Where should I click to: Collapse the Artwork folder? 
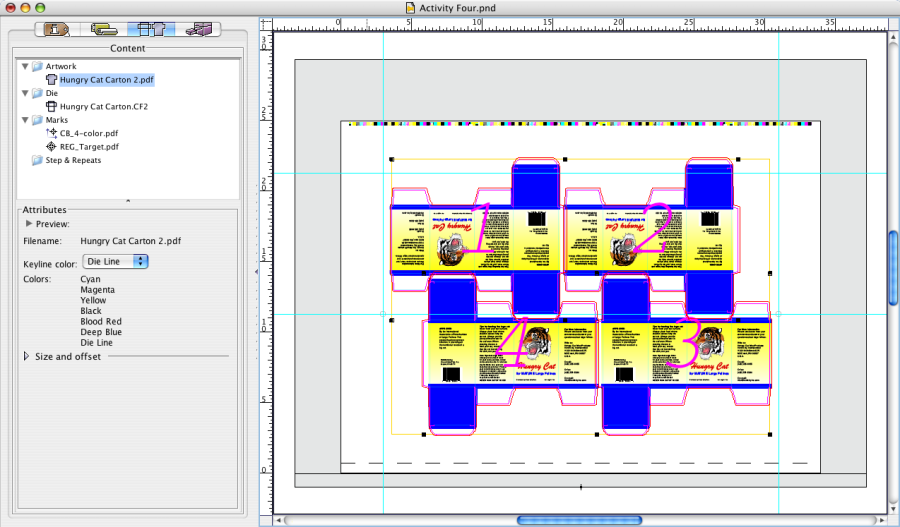25,67
